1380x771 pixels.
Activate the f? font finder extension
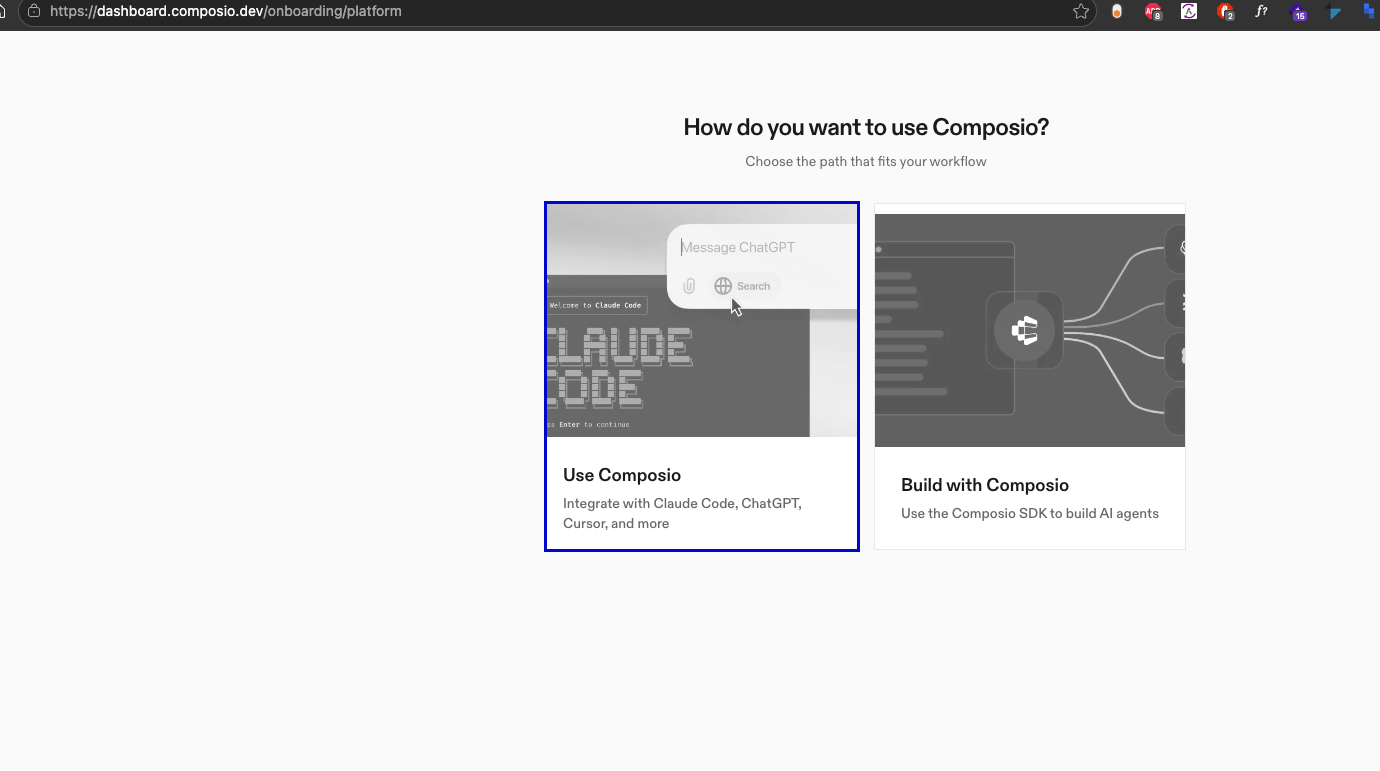(x=1262, y=11)
